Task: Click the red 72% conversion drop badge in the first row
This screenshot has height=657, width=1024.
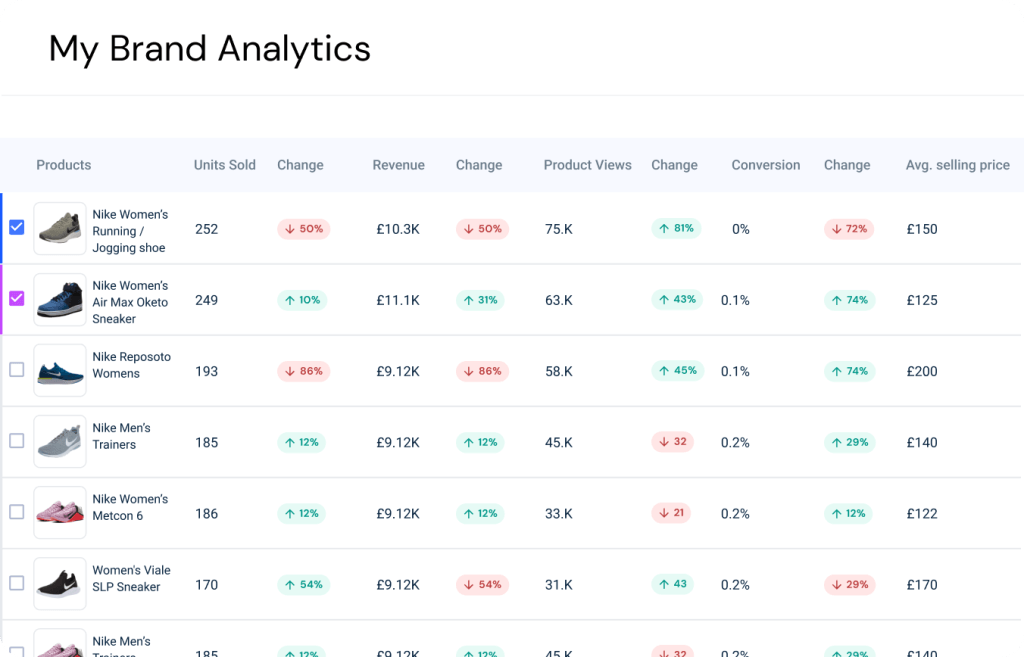Action: coord(849,228)
